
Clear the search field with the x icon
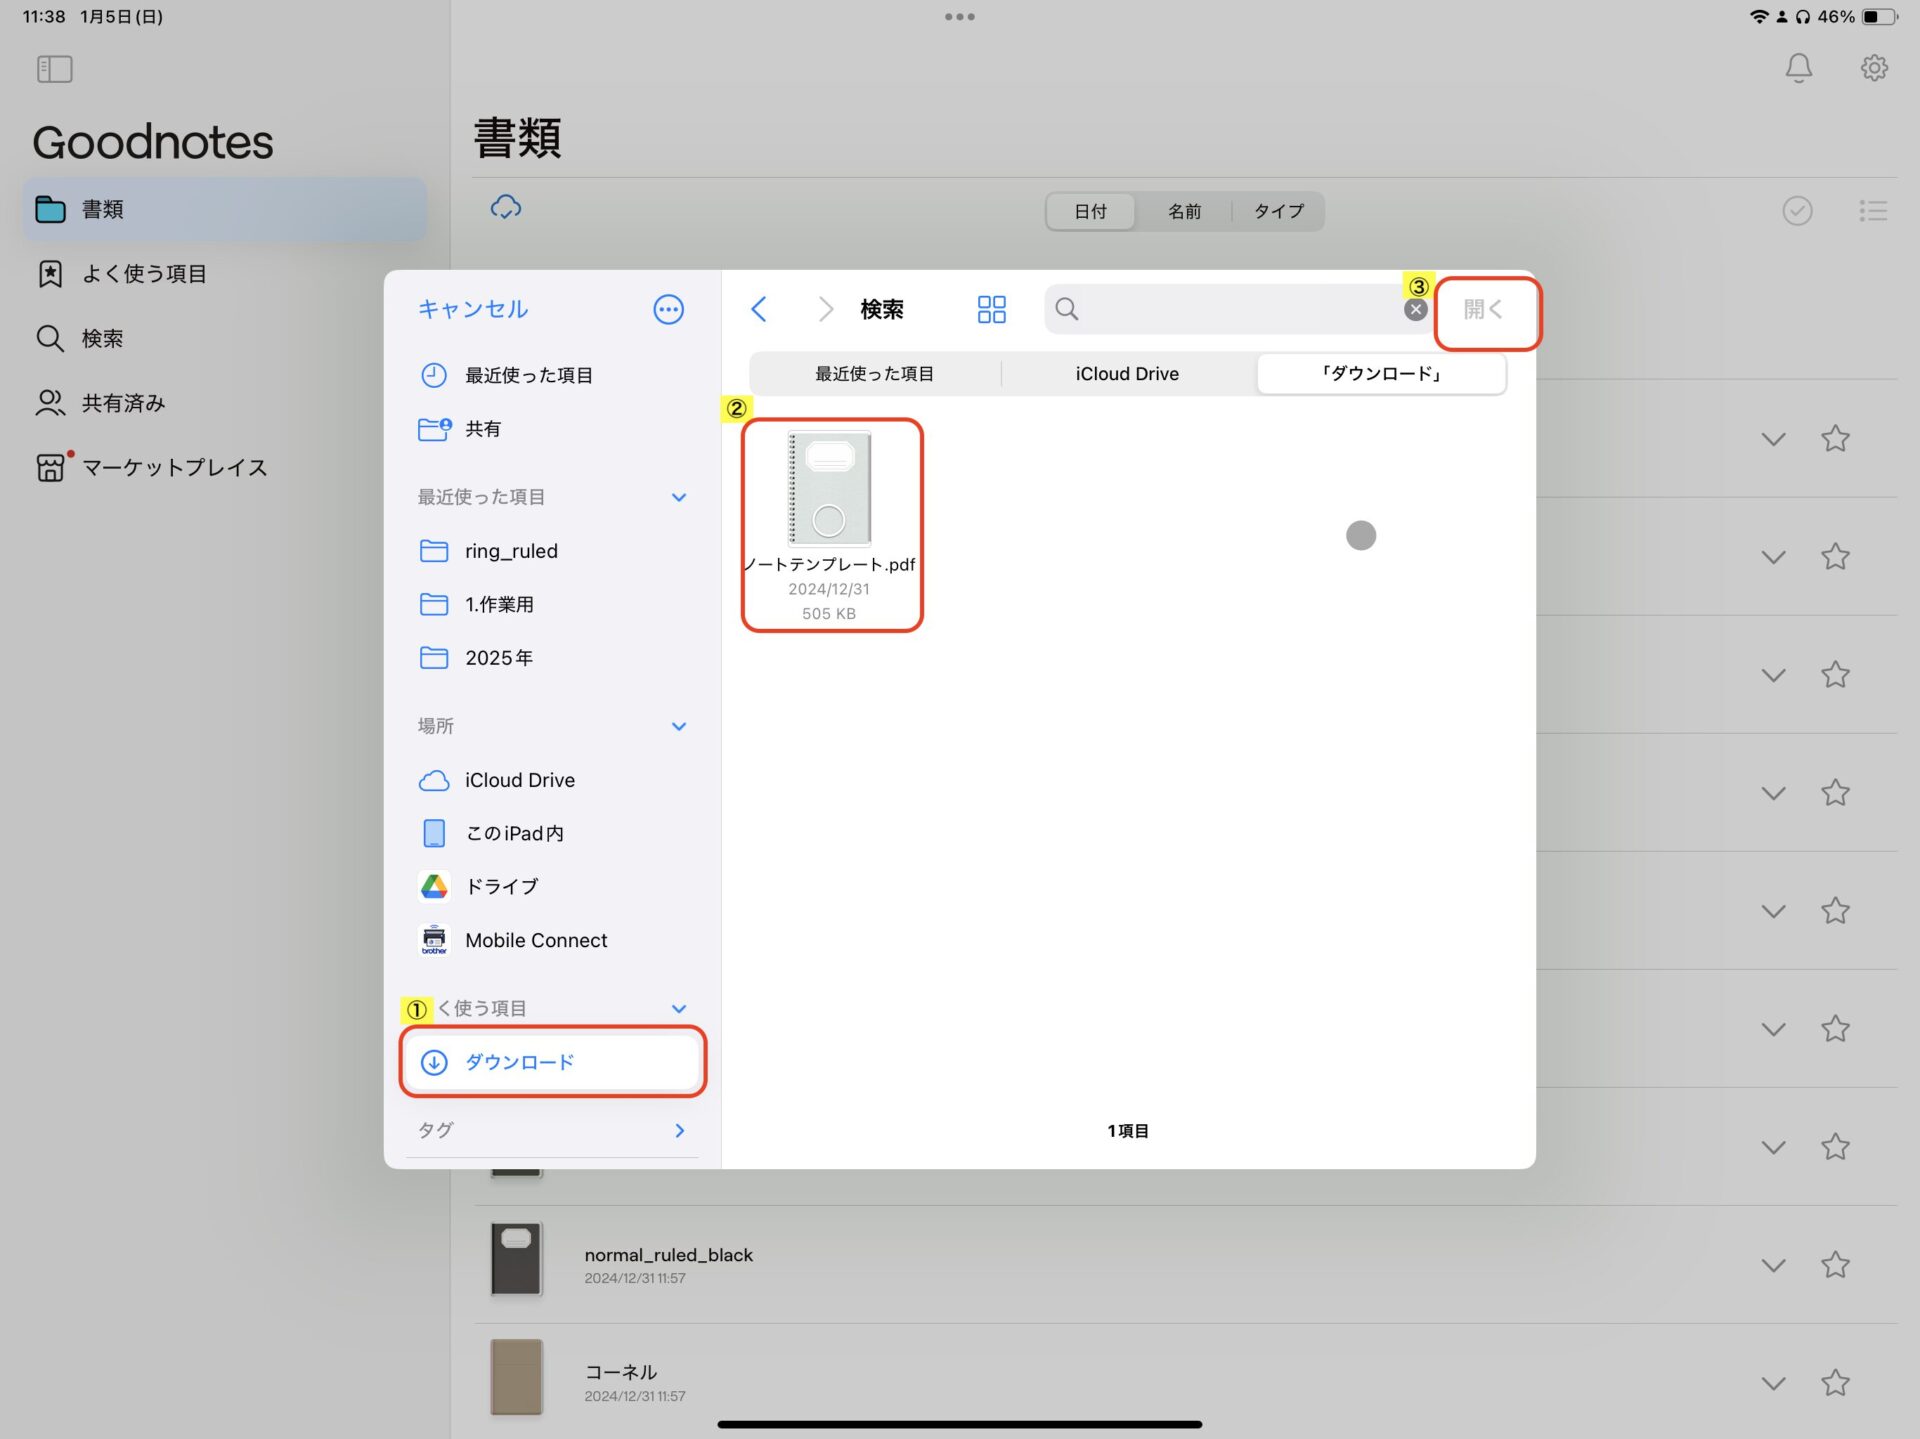tap(1415, 310)
